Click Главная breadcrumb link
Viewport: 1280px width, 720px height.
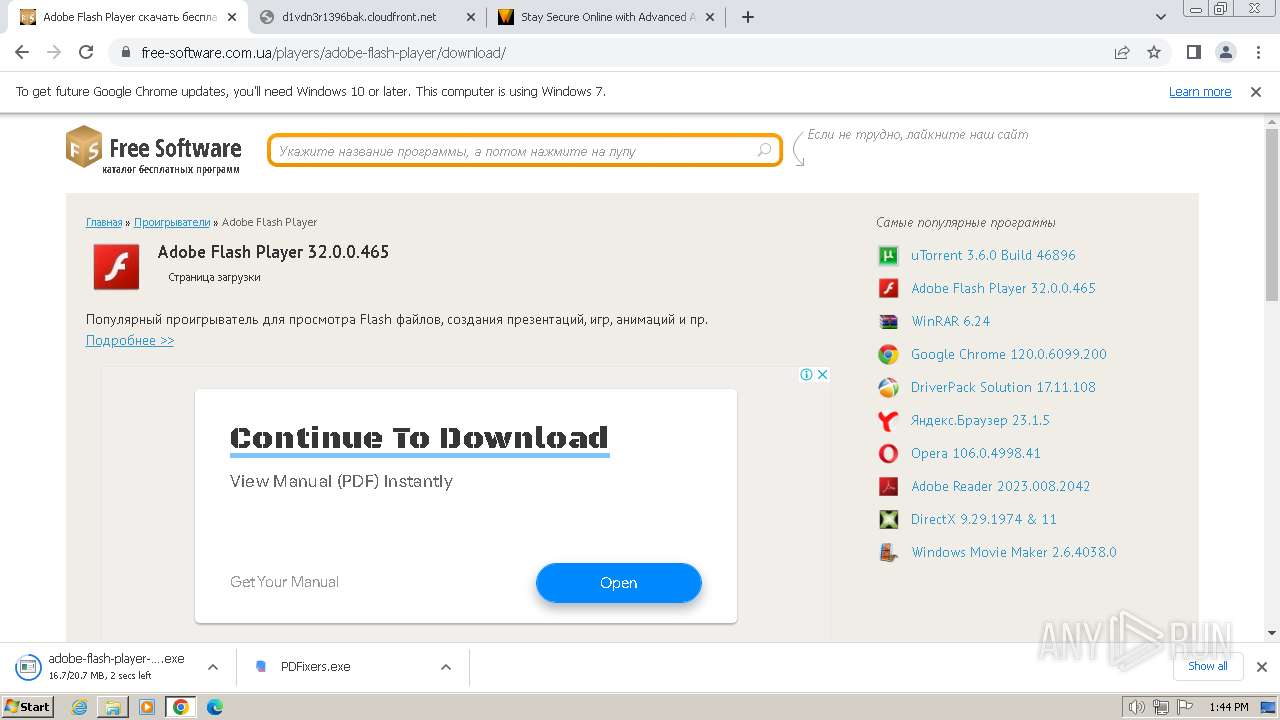point(104,222)
